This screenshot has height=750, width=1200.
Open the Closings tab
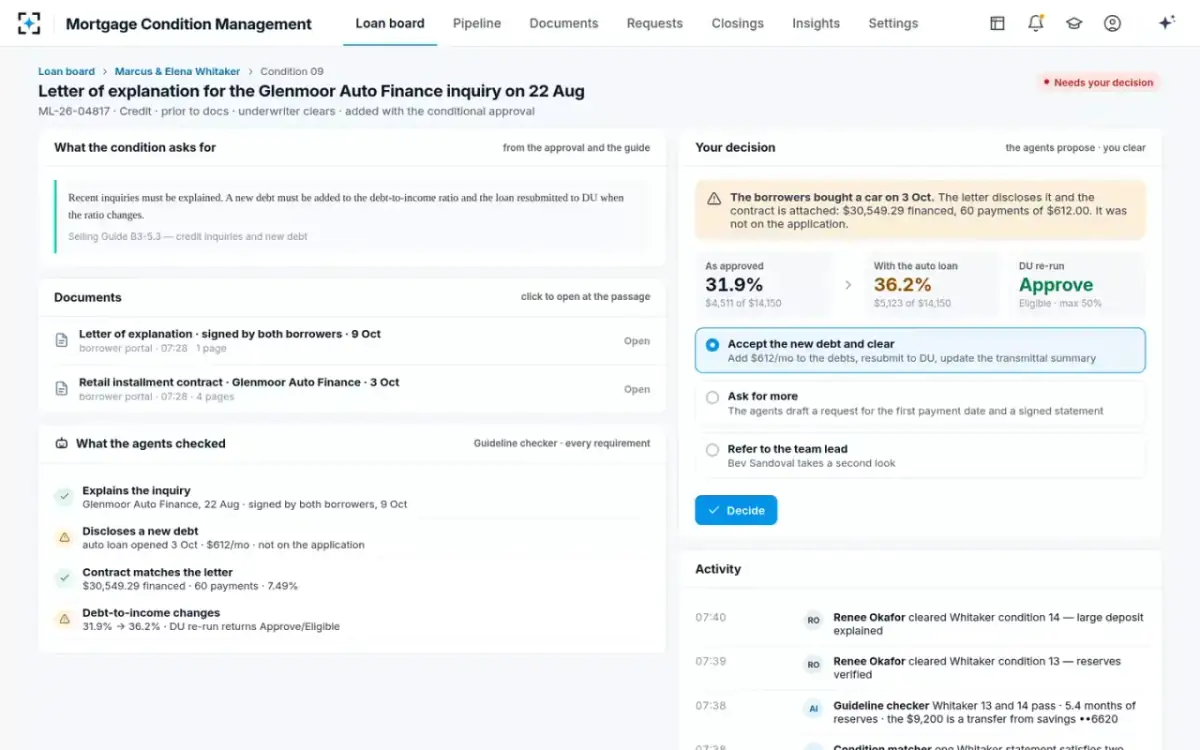(738, 23)
